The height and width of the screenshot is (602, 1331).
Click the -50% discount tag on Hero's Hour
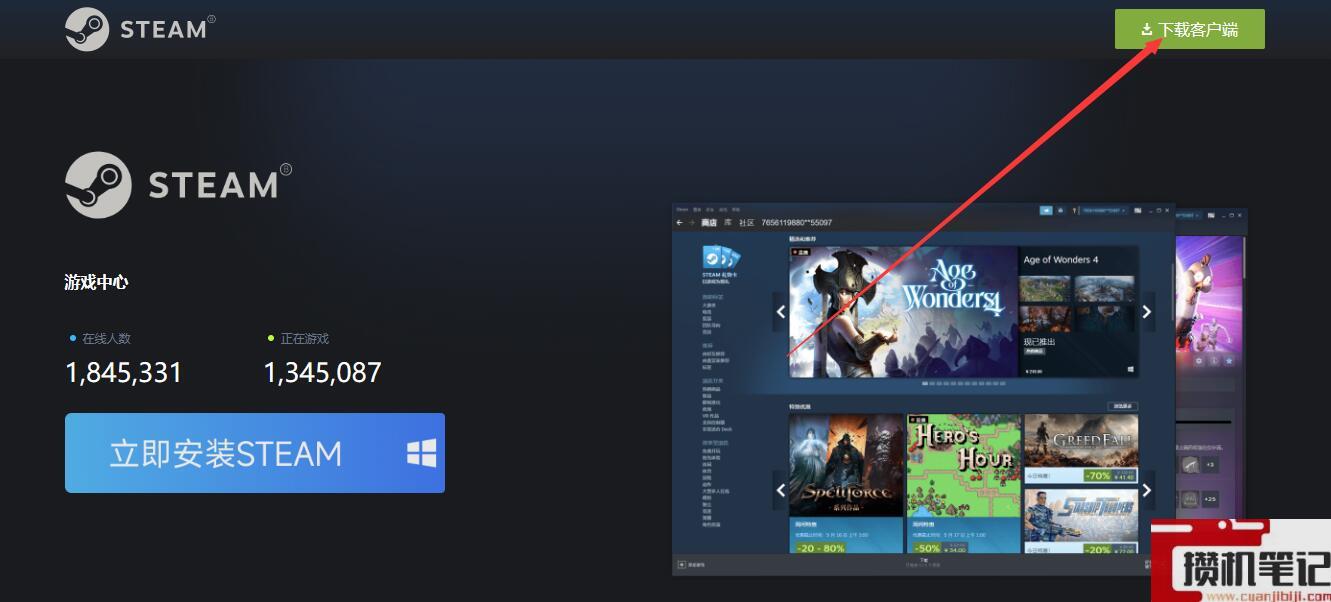[928, 548]
